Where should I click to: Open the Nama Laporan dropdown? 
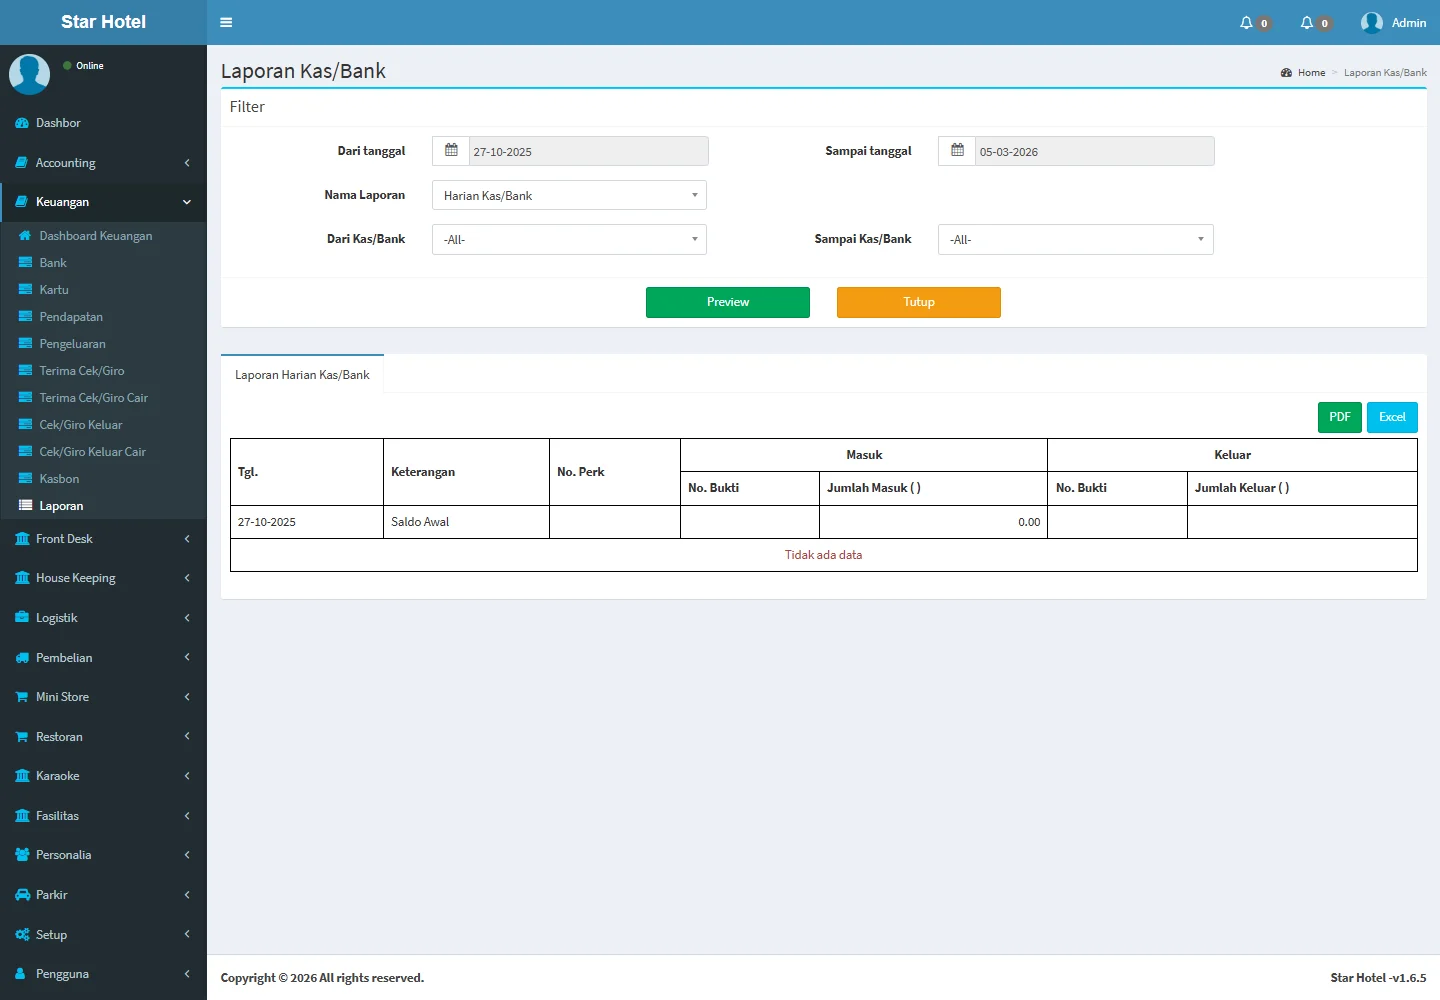(x=569, y=195)
